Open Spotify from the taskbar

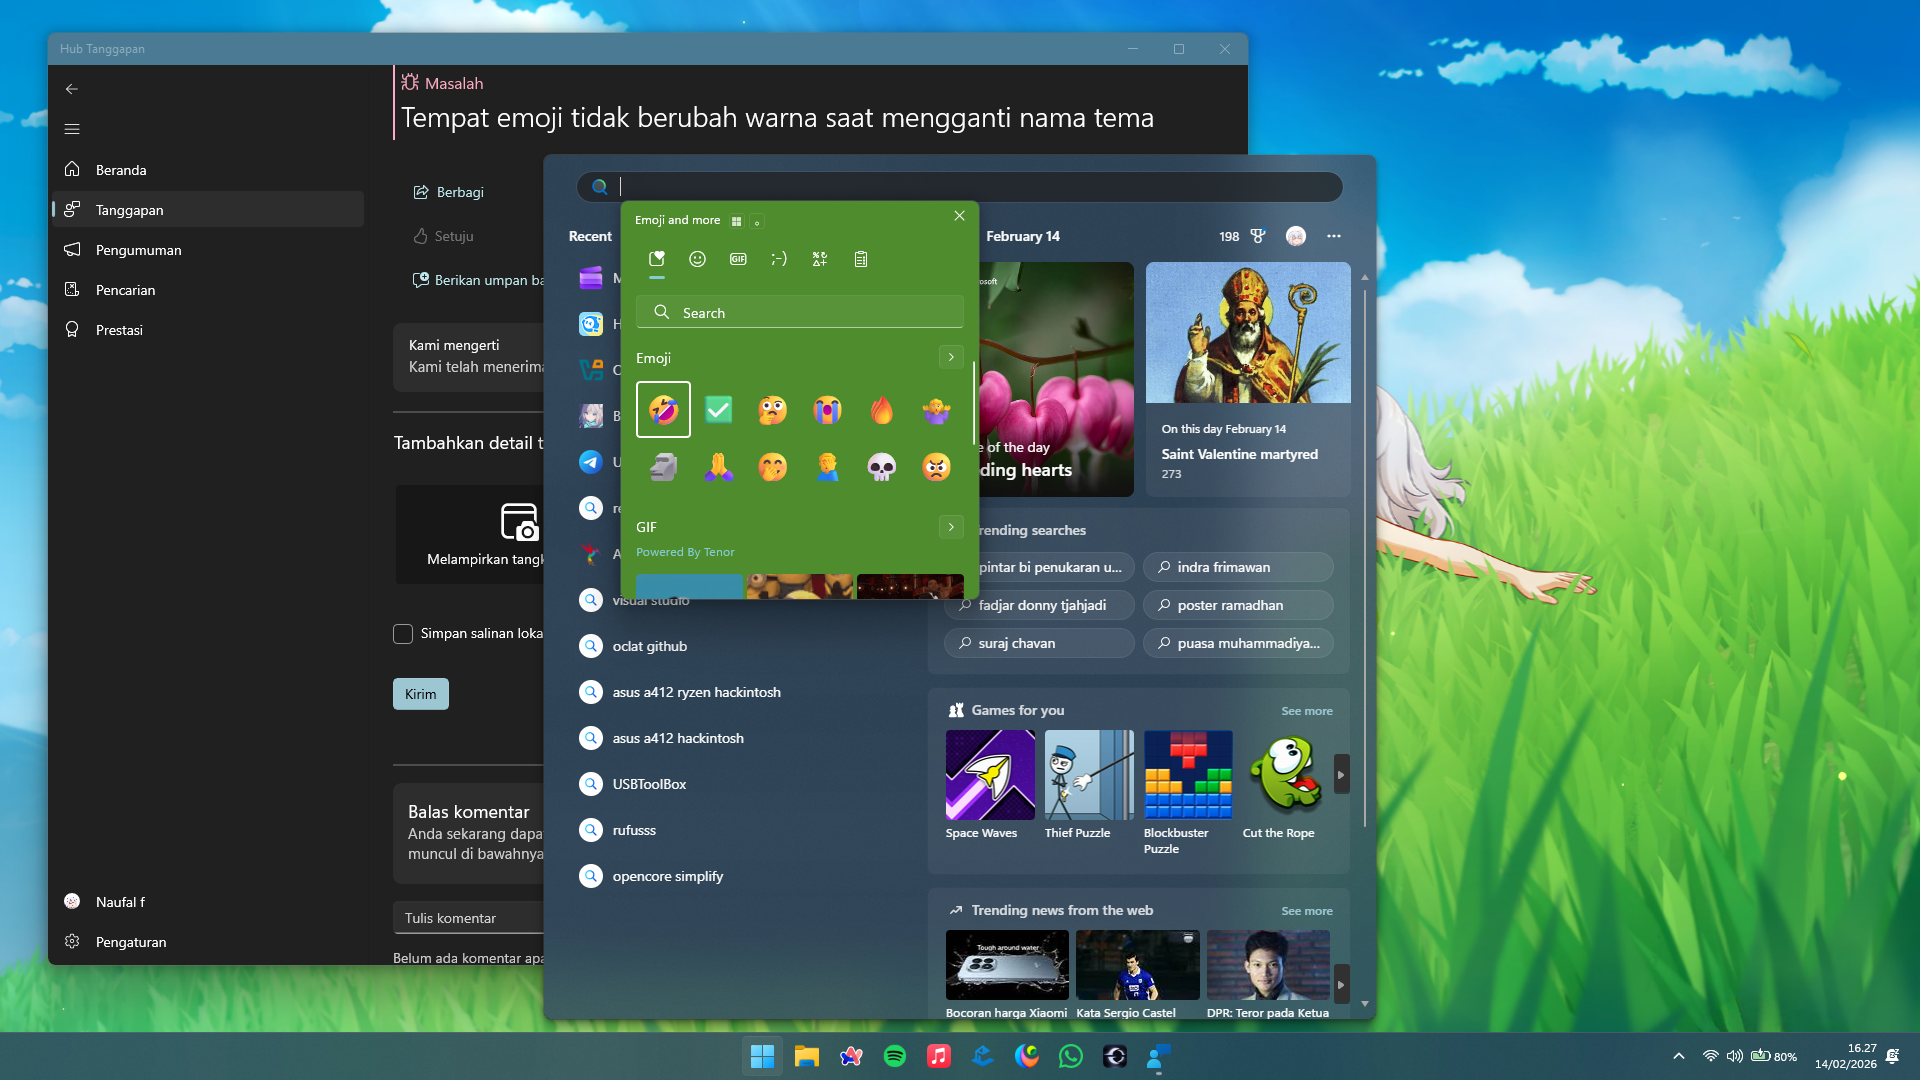pyautogui.click(x=895, y=1056)
